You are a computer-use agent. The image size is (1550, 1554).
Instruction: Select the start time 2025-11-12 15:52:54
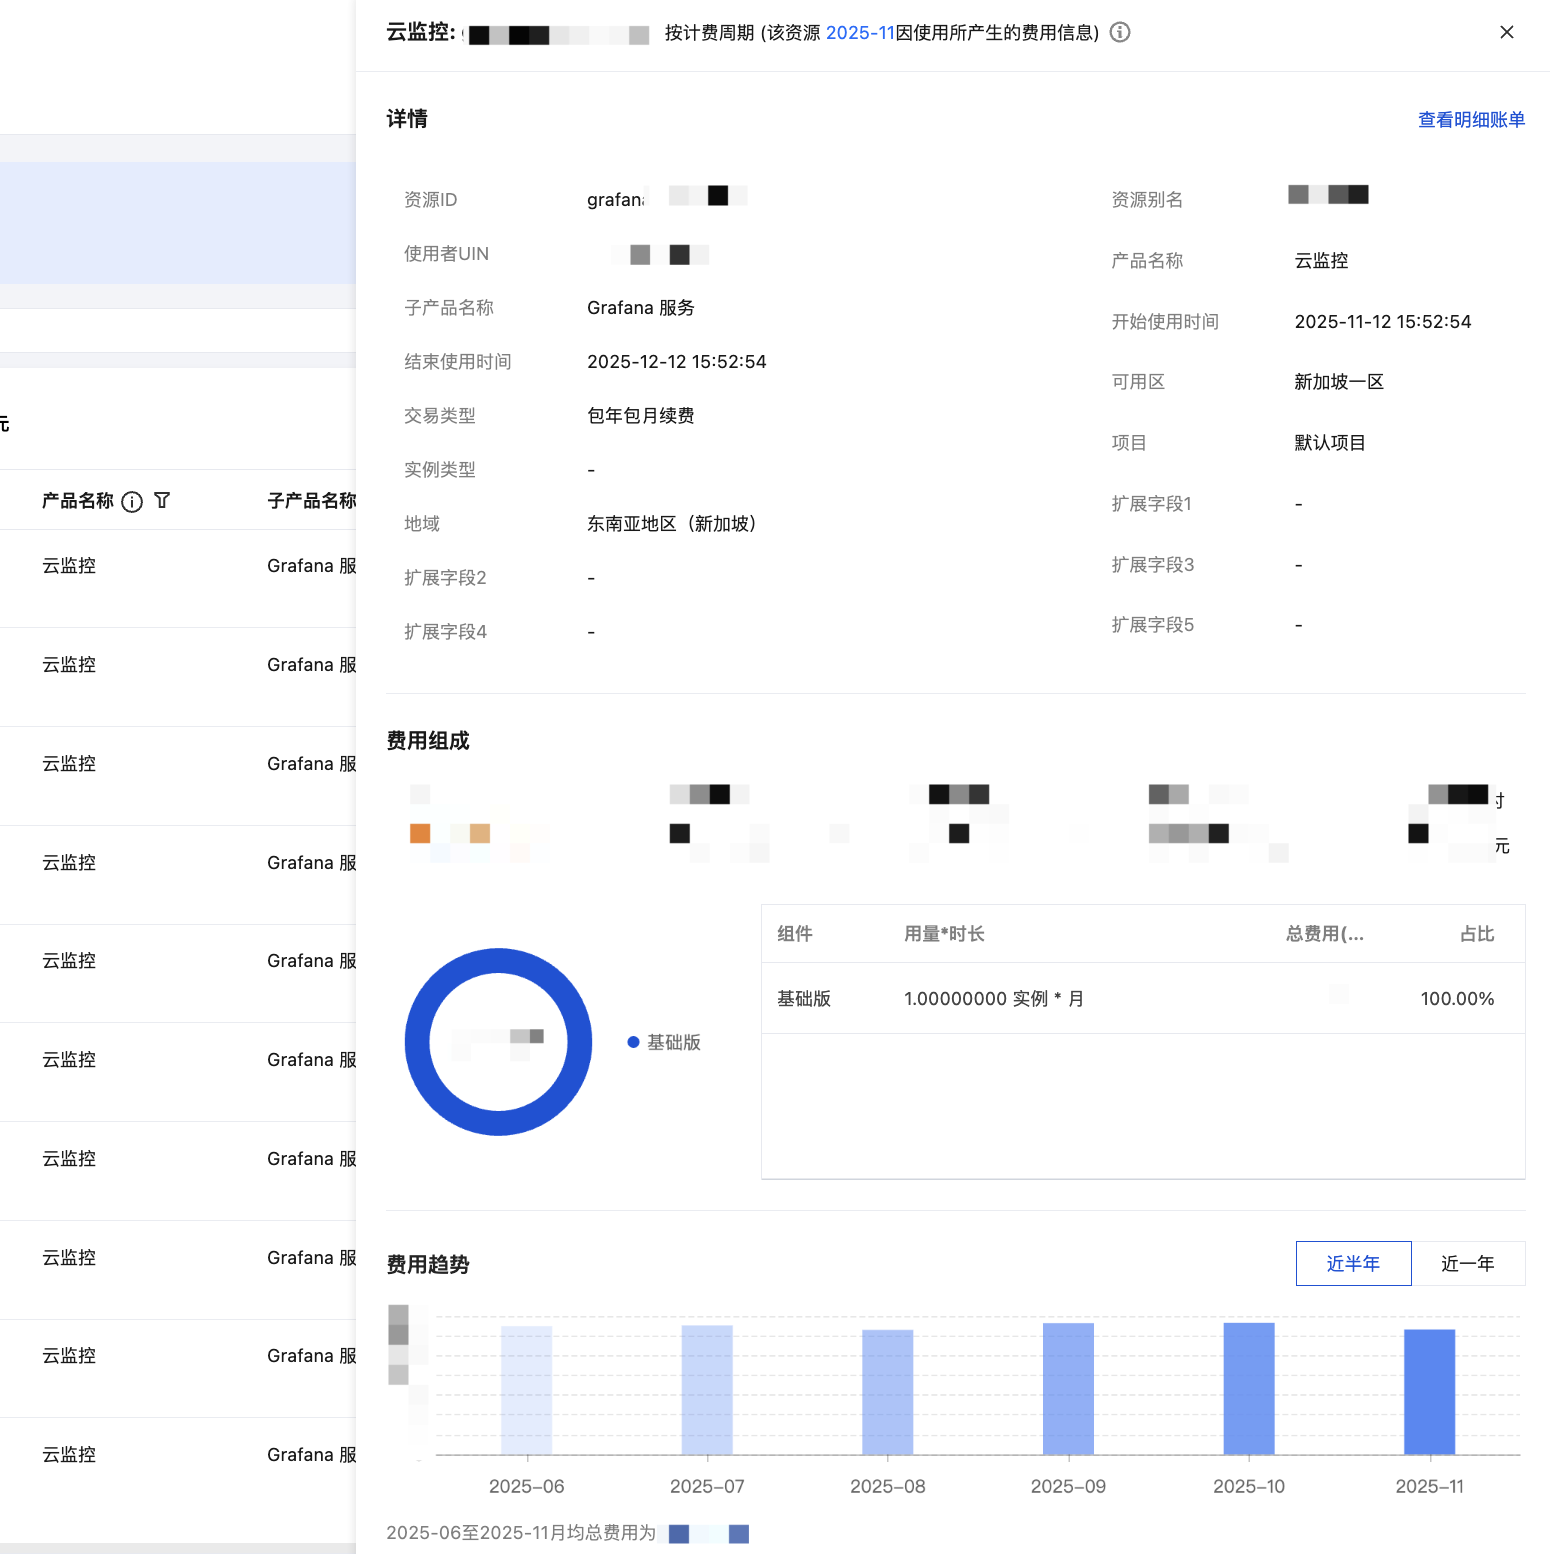coord(1383,322)
